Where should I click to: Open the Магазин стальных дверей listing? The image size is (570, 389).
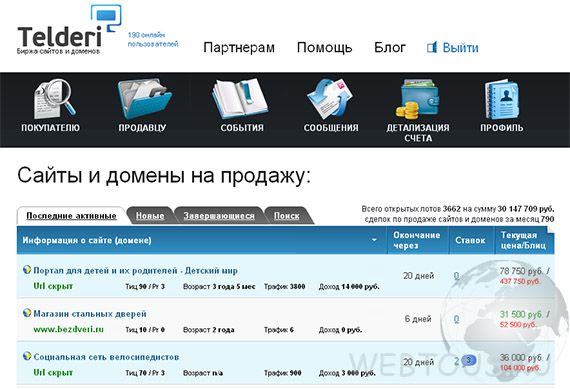(90, 313)
